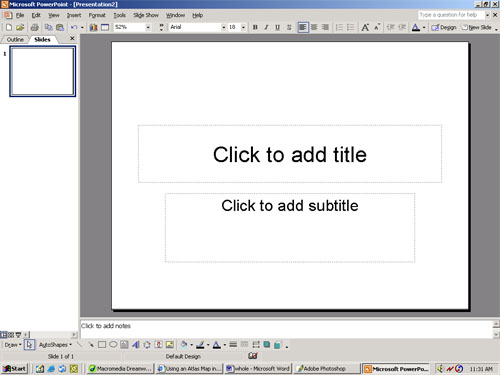Open 3-D style options
Screen dimensions: 500x375
pyautogui.click(x=278, y=345)
